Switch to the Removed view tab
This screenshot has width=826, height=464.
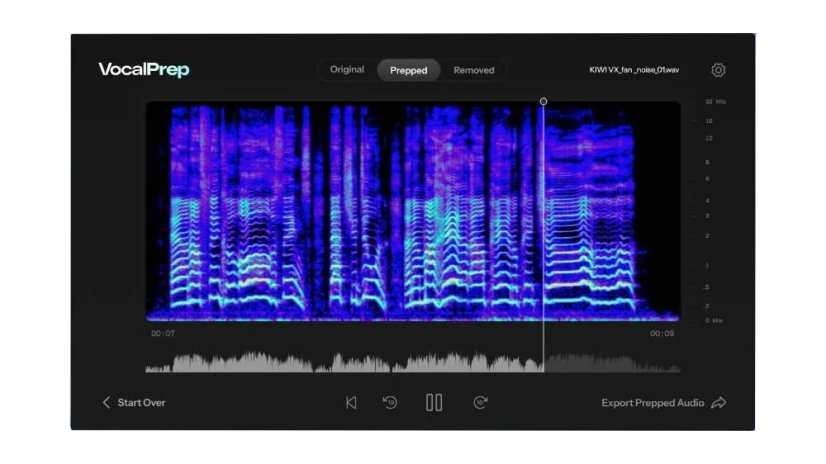coord(474,70)
